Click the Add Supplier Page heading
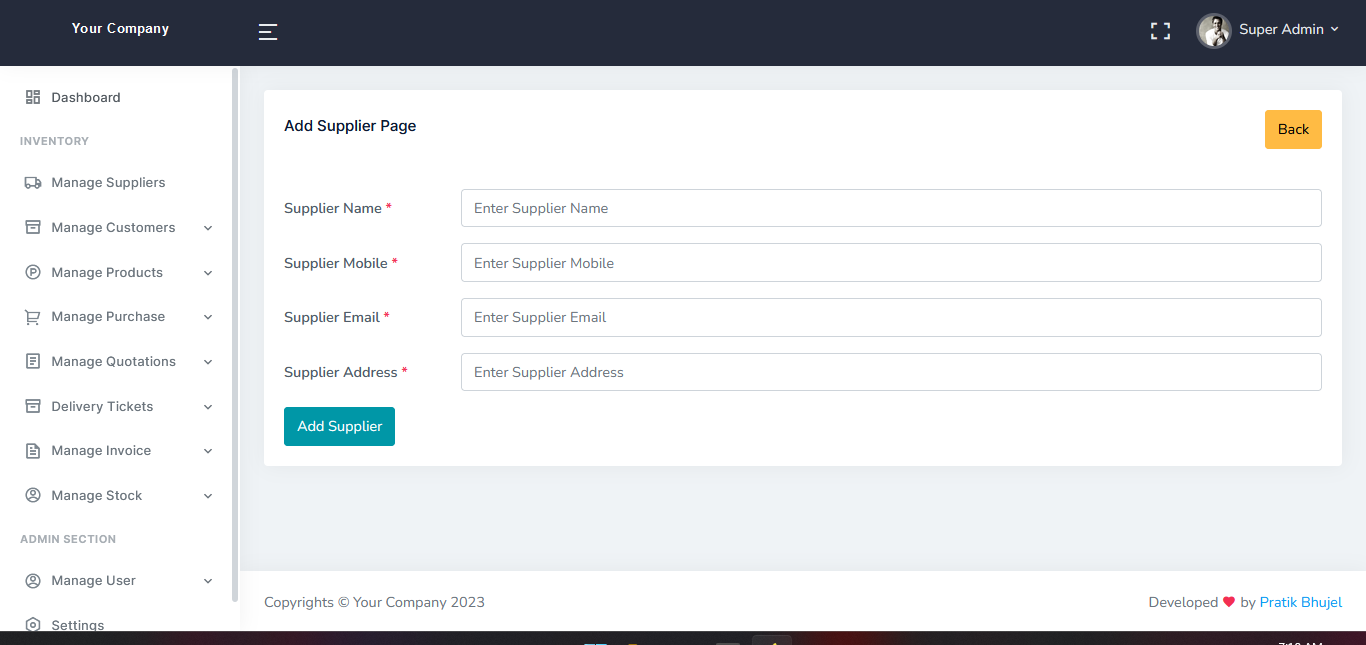1366x645 pixels. coord(350,126)
